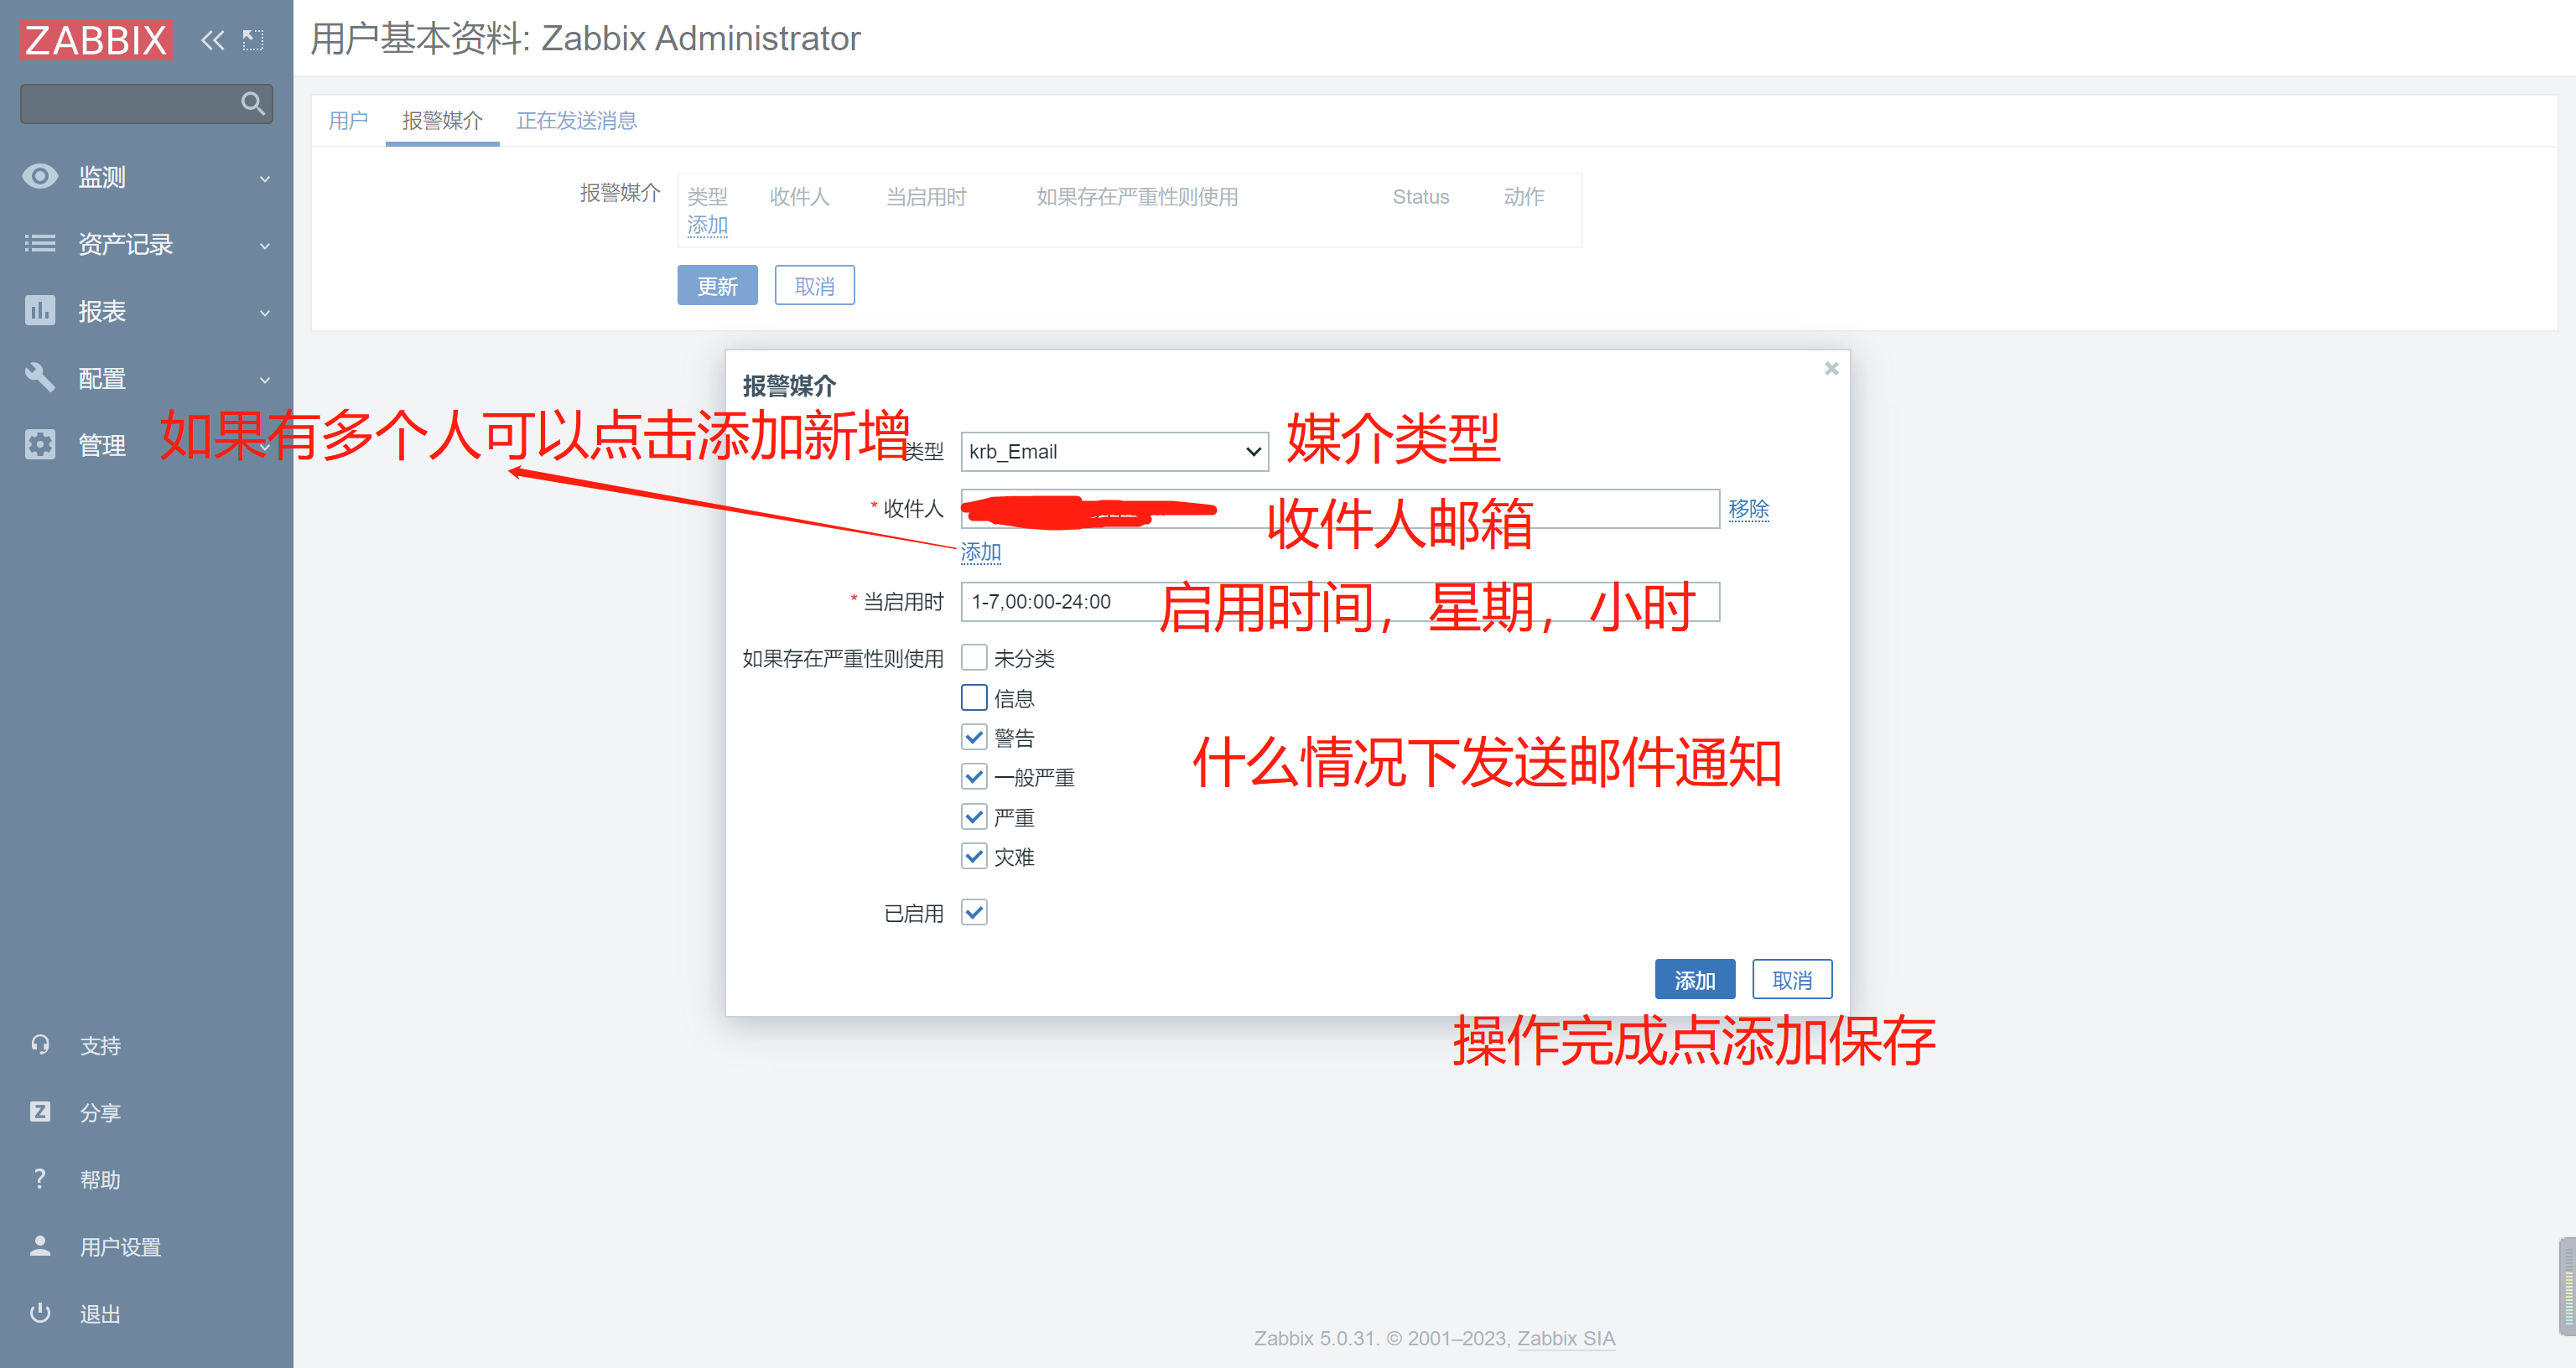Click the power icon for 退出
The width and height of the screenshot is (2576, 1368).
(x=40, y=1313)
